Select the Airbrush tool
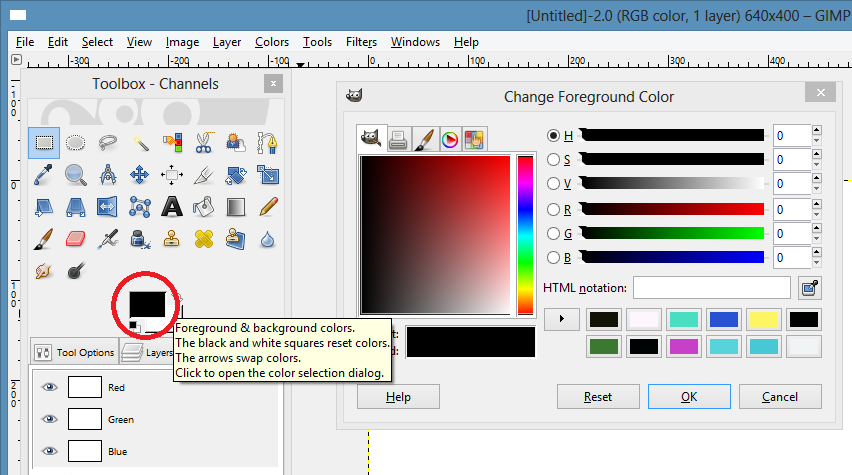Screen dimensions: 852x475 (x=108, y=239)
